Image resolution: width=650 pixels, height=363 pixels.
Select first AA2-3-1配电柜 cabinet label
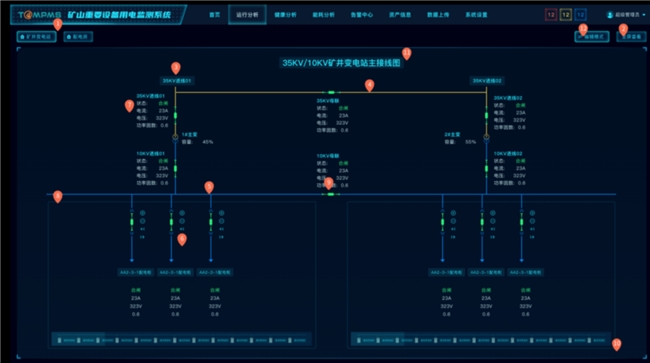(x=136, y=272)
